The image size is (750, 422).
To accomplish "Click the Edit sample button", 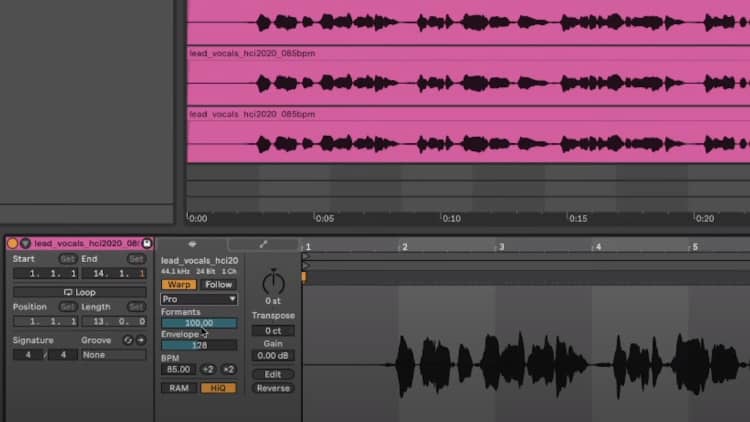I will 273,374.
